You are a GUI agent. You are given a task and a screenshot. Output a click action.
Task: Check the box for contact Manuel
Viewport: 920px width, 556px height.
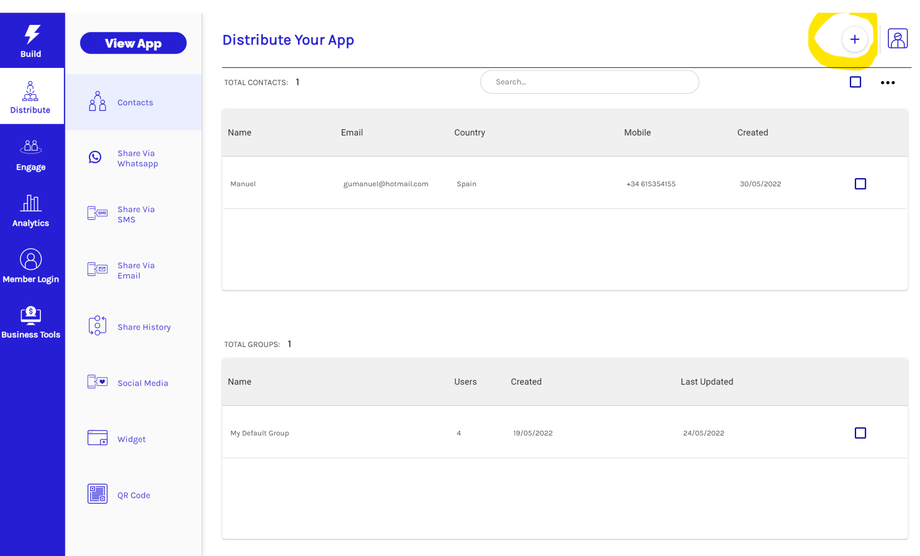tap(860, 184)
